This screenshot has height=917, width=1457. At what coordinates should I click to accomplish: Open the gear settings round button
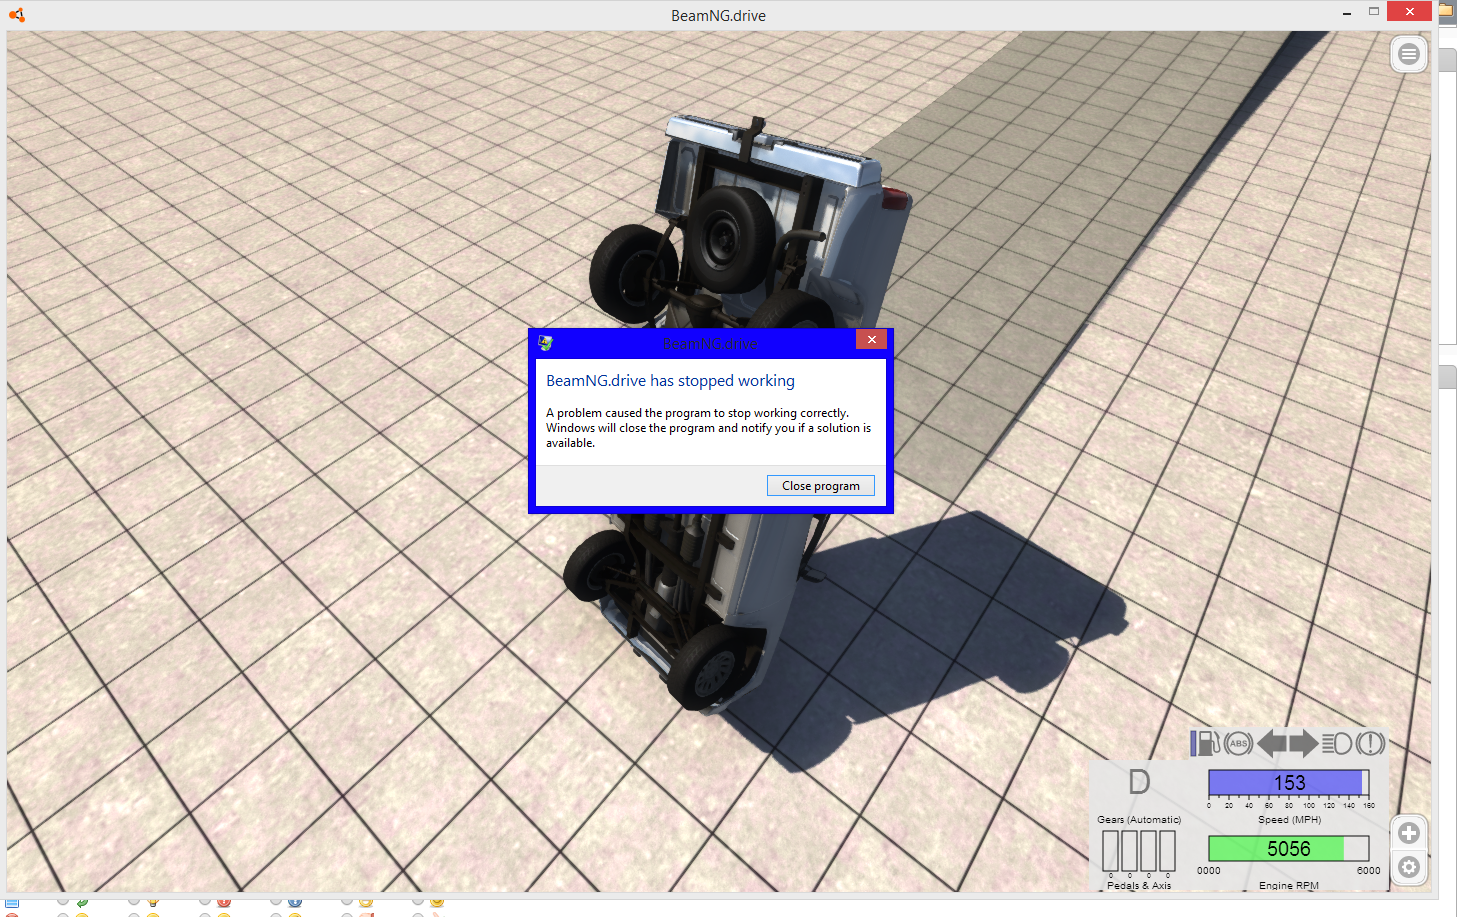pyautogui.click(x=1409, y=867)
